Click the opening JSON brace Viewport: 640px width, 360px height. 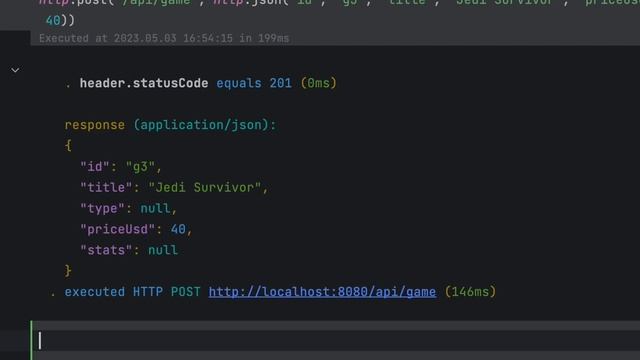coord(68,146)
